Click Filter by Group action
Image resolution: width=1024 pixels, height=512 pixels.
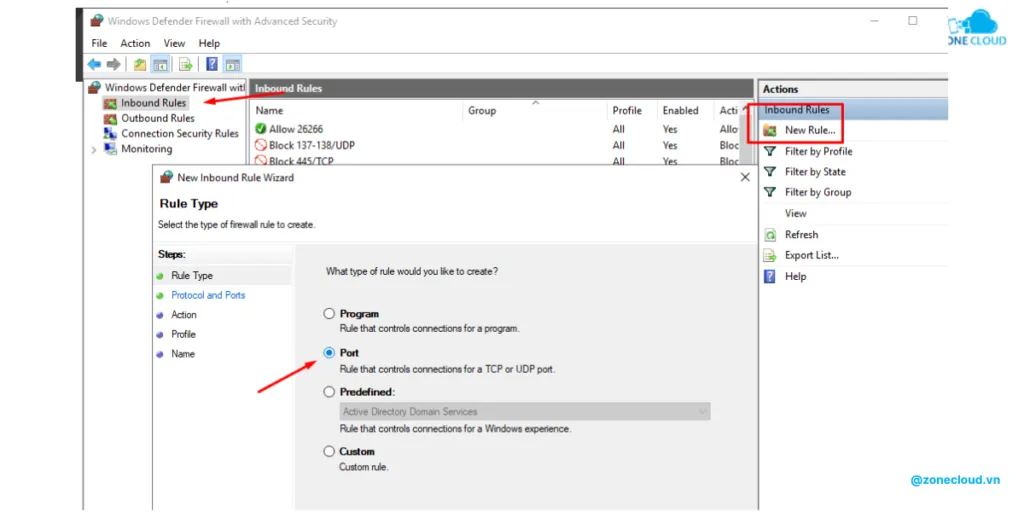click(818, 192)
